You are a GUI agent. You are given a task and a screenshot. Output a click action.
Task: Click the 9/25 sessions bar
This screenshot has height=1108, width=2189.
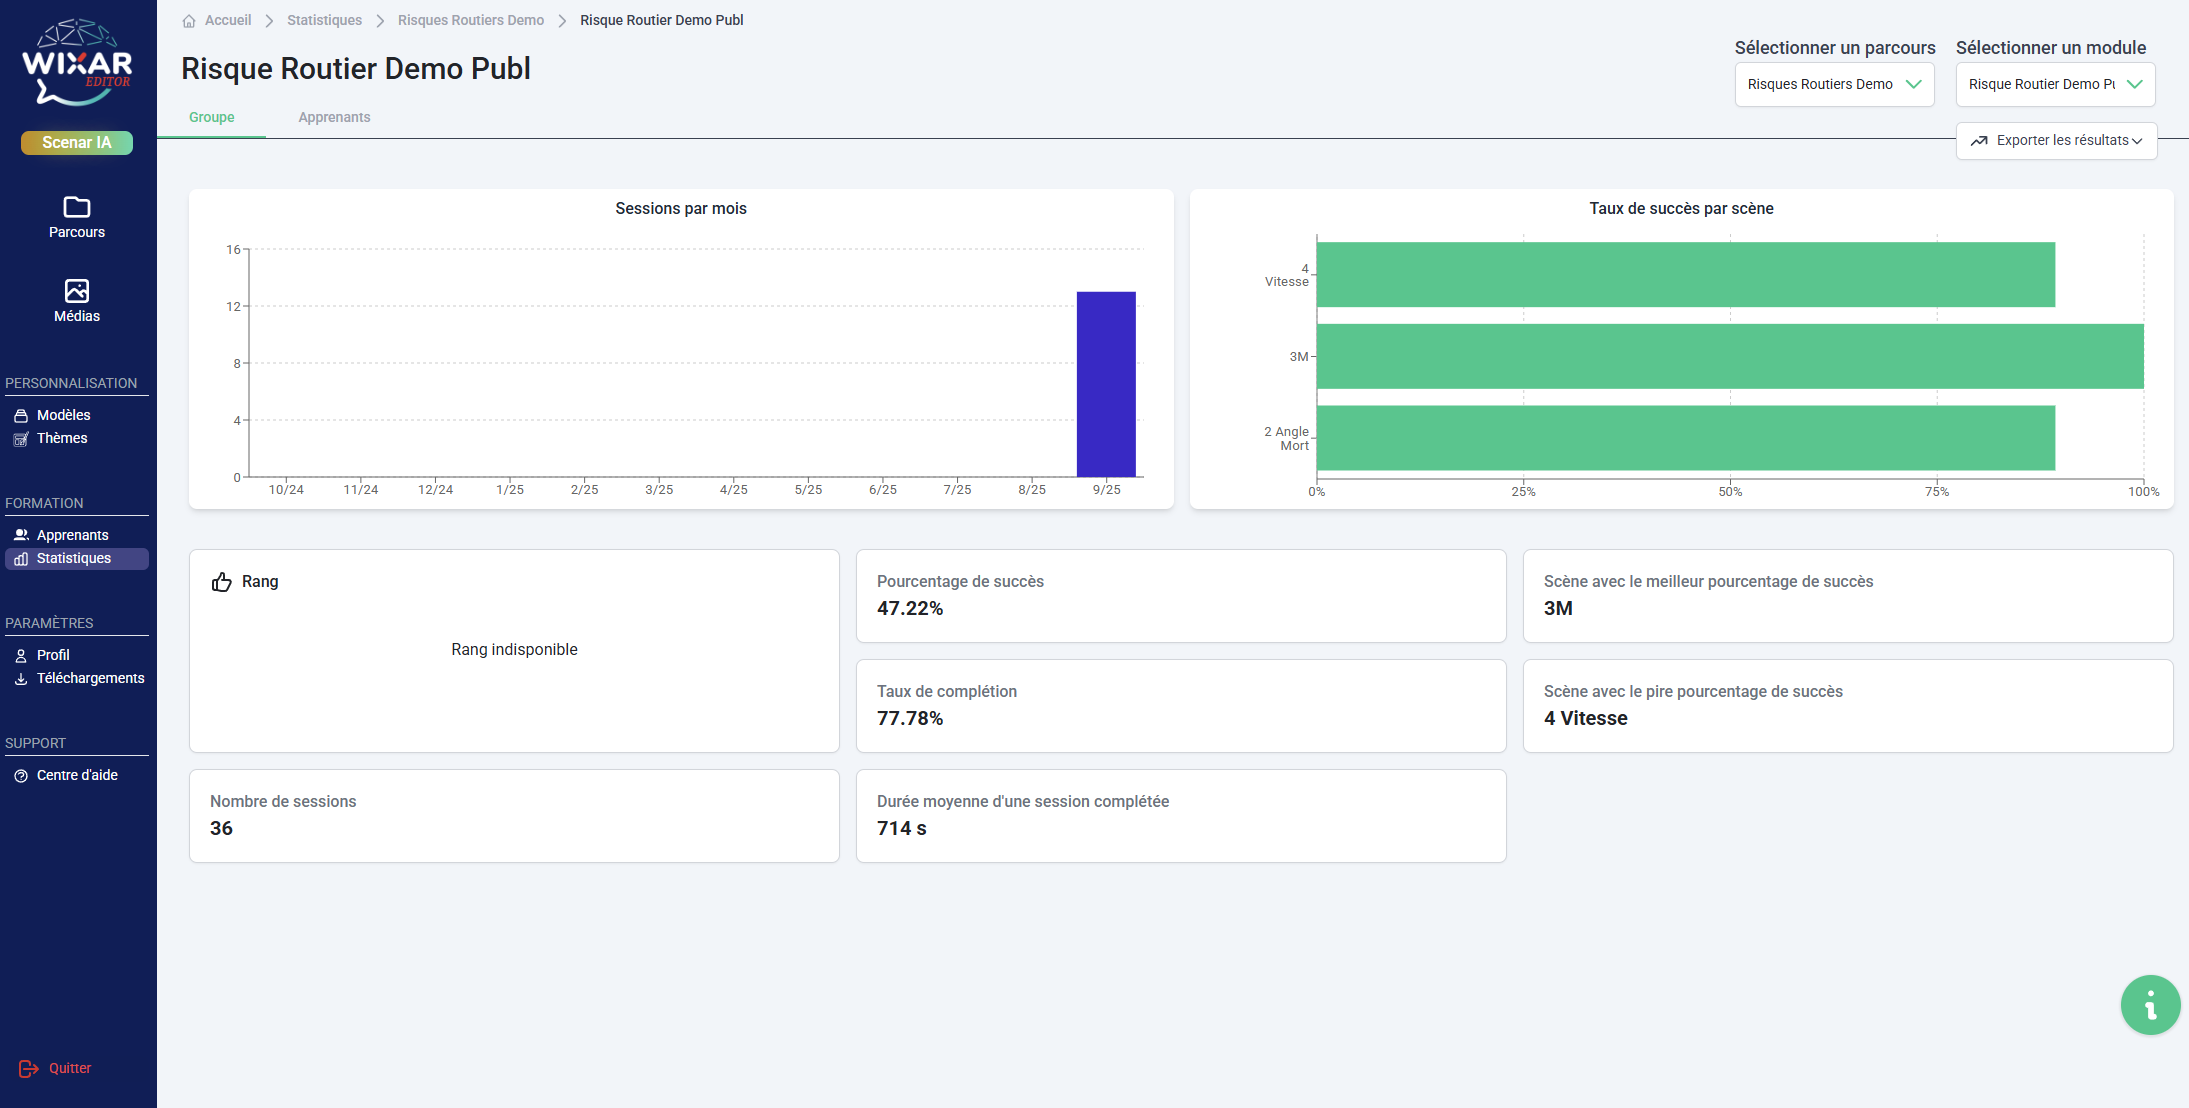point(1106,384)
